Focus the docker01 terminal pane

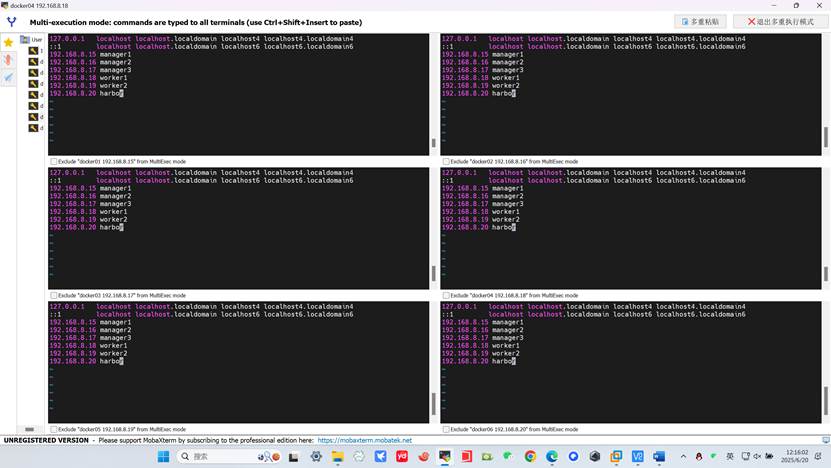pyautogui.click(x=238, y=94)
